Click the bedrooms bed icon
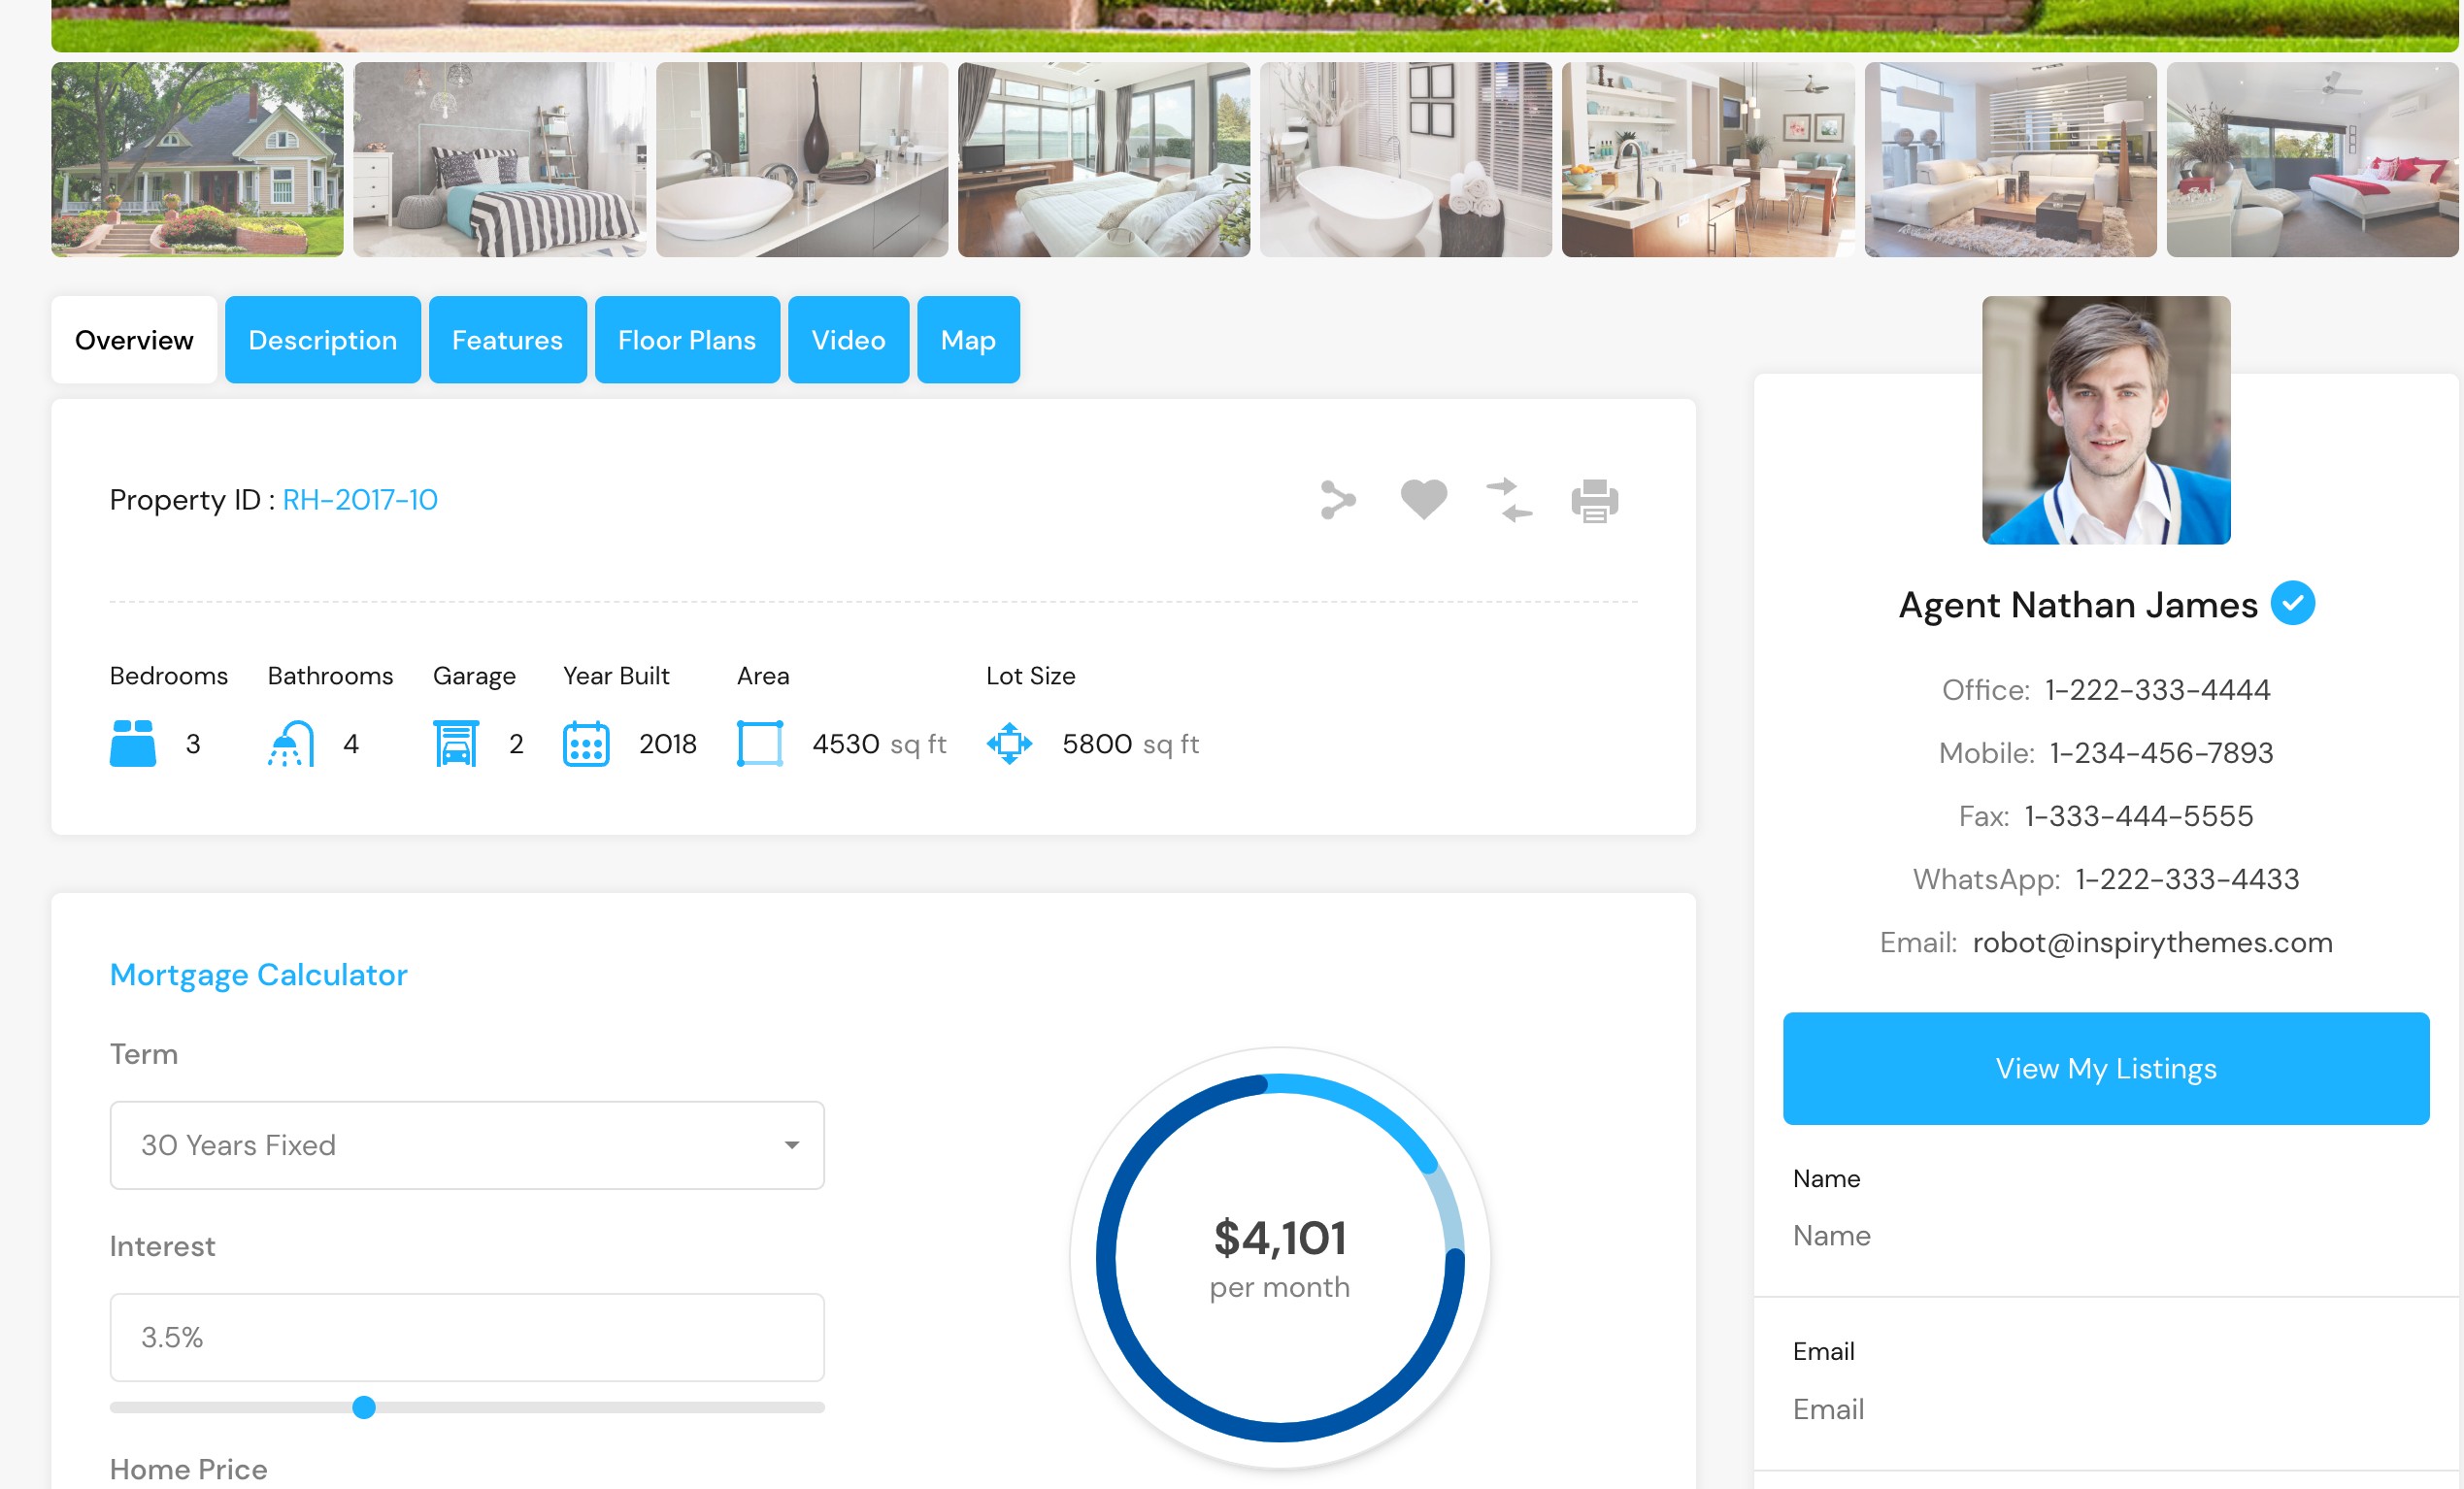 pos(133,744)
